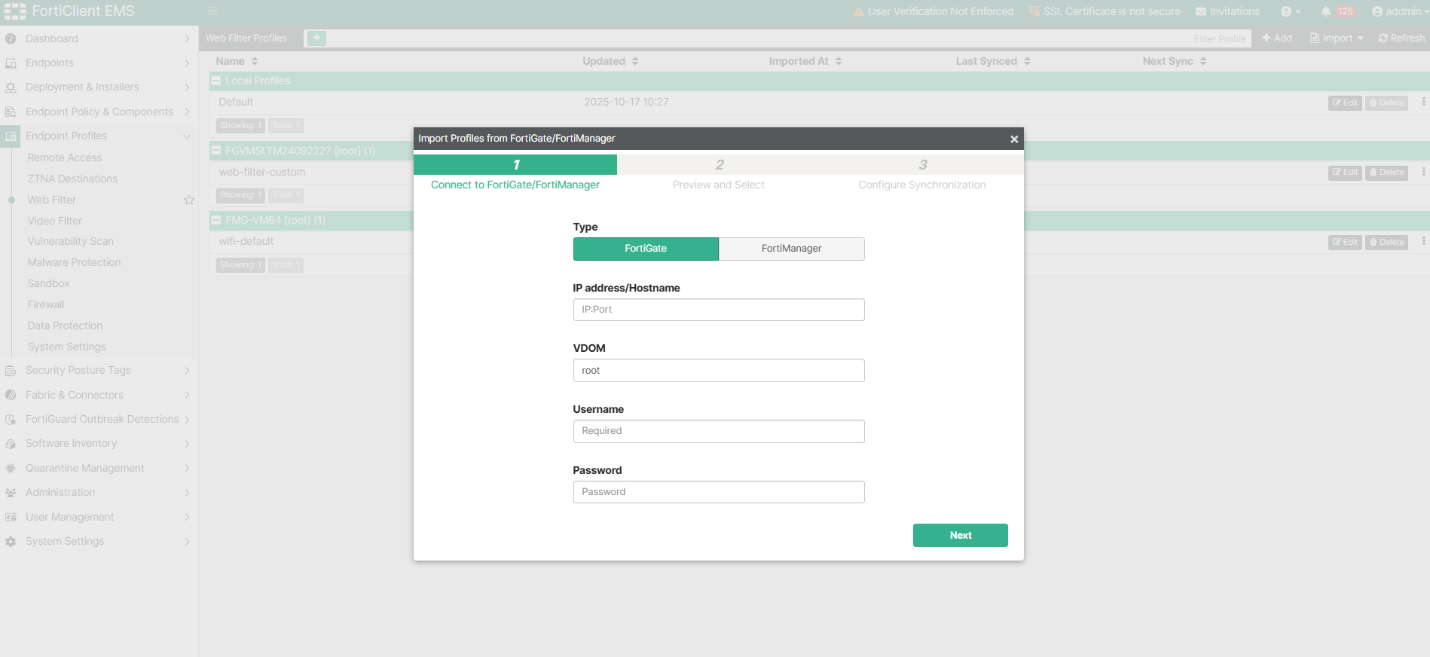Click the FortiGuard Outbreak Detections icon

[10, 420]
